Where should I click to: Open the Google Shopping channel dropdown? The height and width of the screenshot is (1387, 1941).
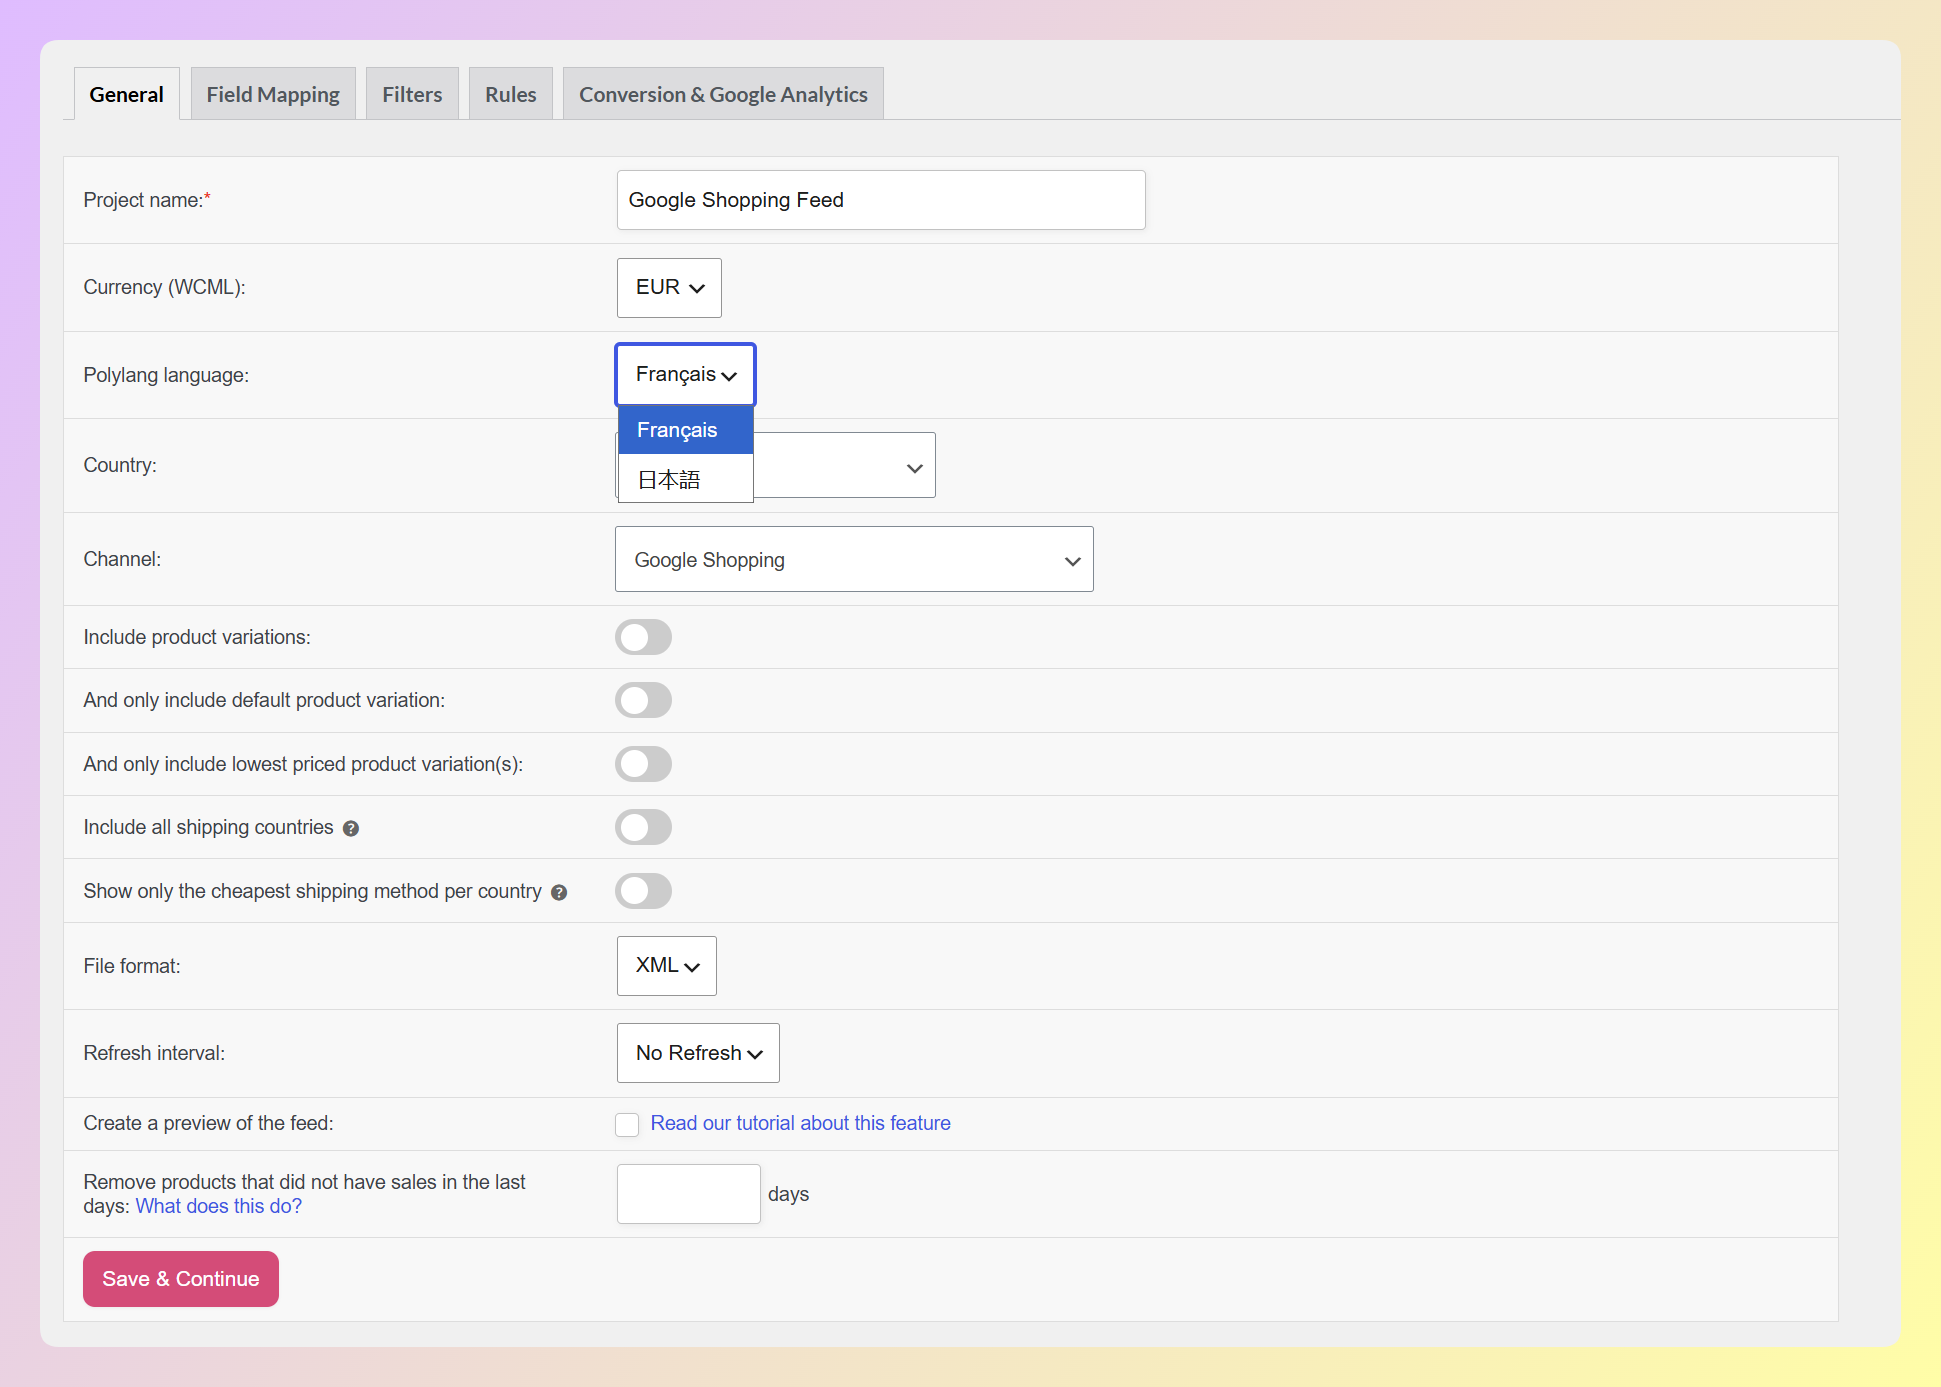[x=854, y=559]
